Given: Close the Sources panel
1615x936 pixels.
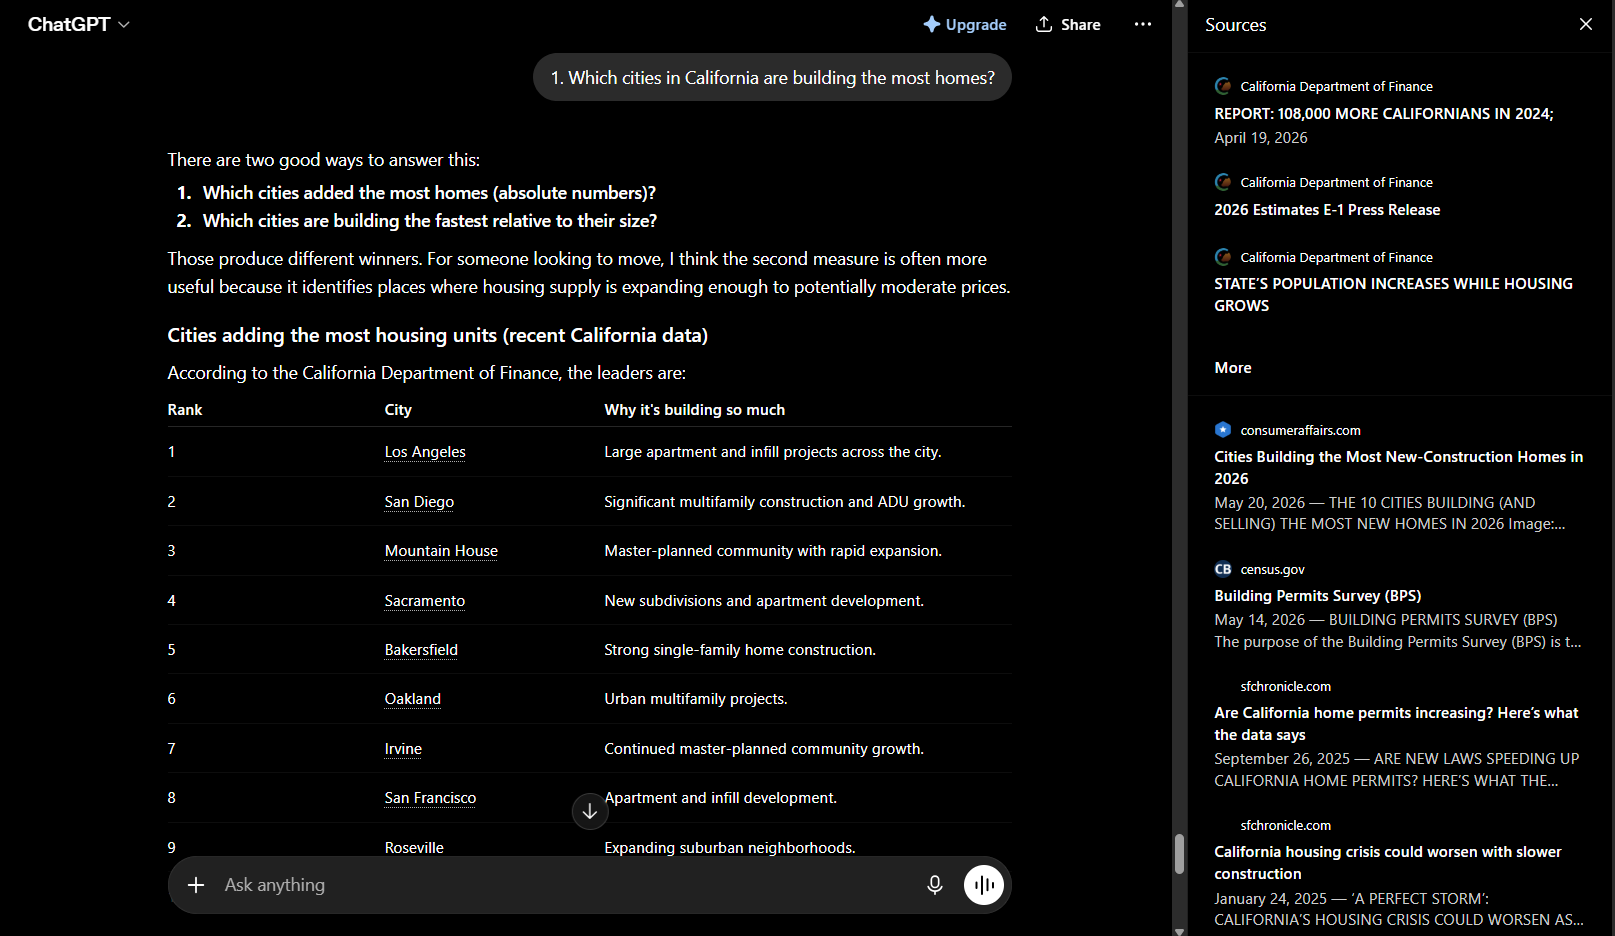Looking at the screenshot, I should [x=1586, y=24].
